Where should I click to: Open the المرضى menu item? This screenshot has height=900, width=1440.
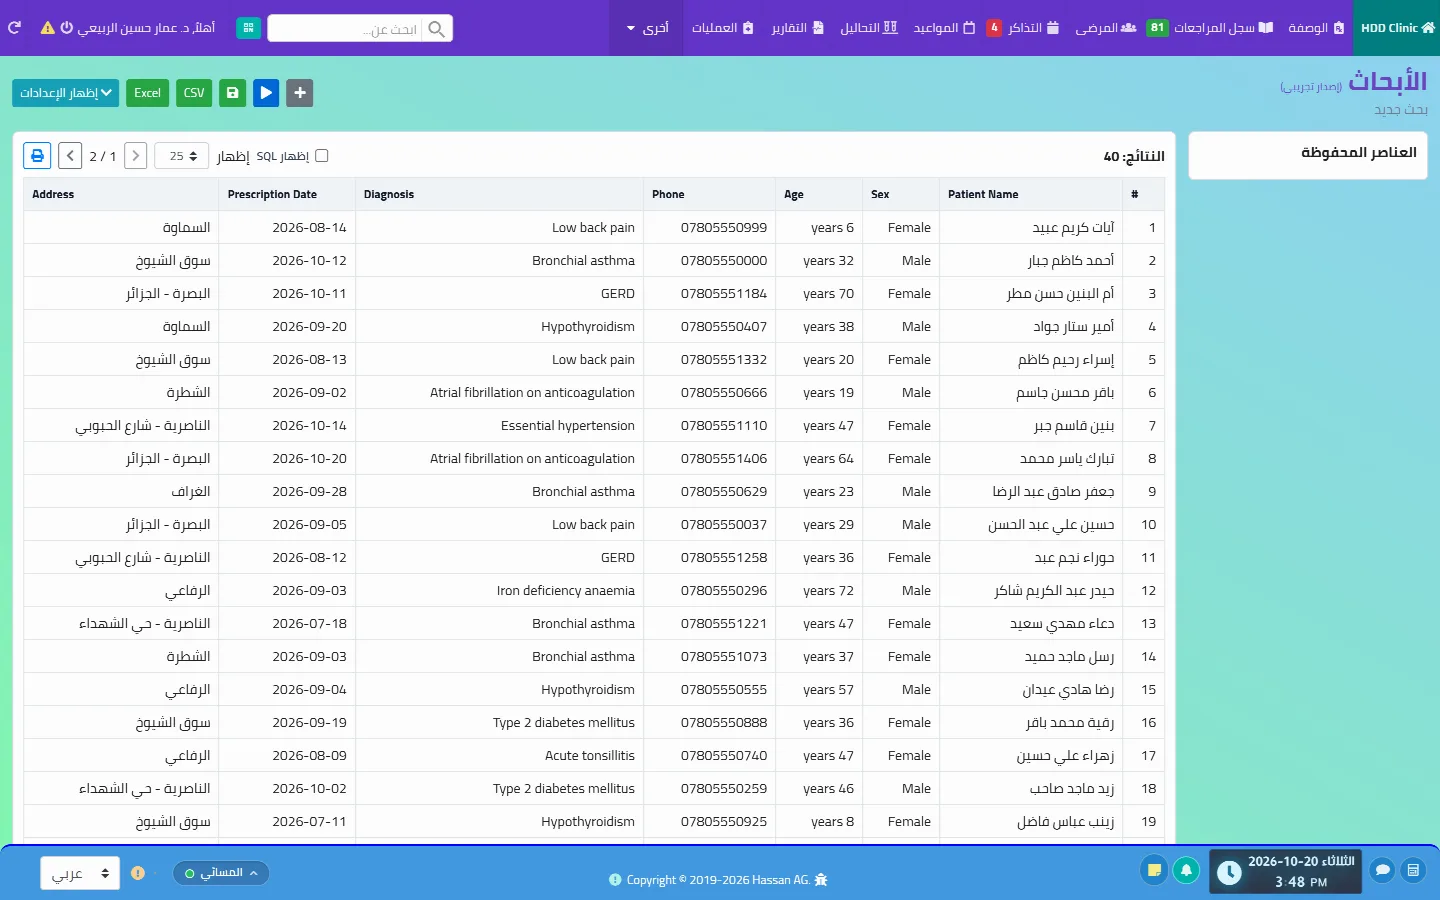point(1105,28)
